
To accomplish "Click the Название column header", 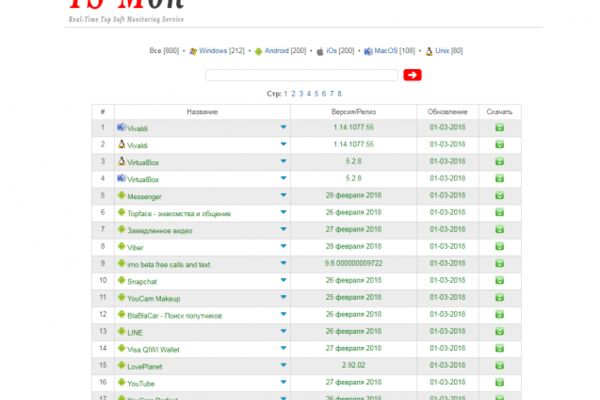I will tap(202, 112).
